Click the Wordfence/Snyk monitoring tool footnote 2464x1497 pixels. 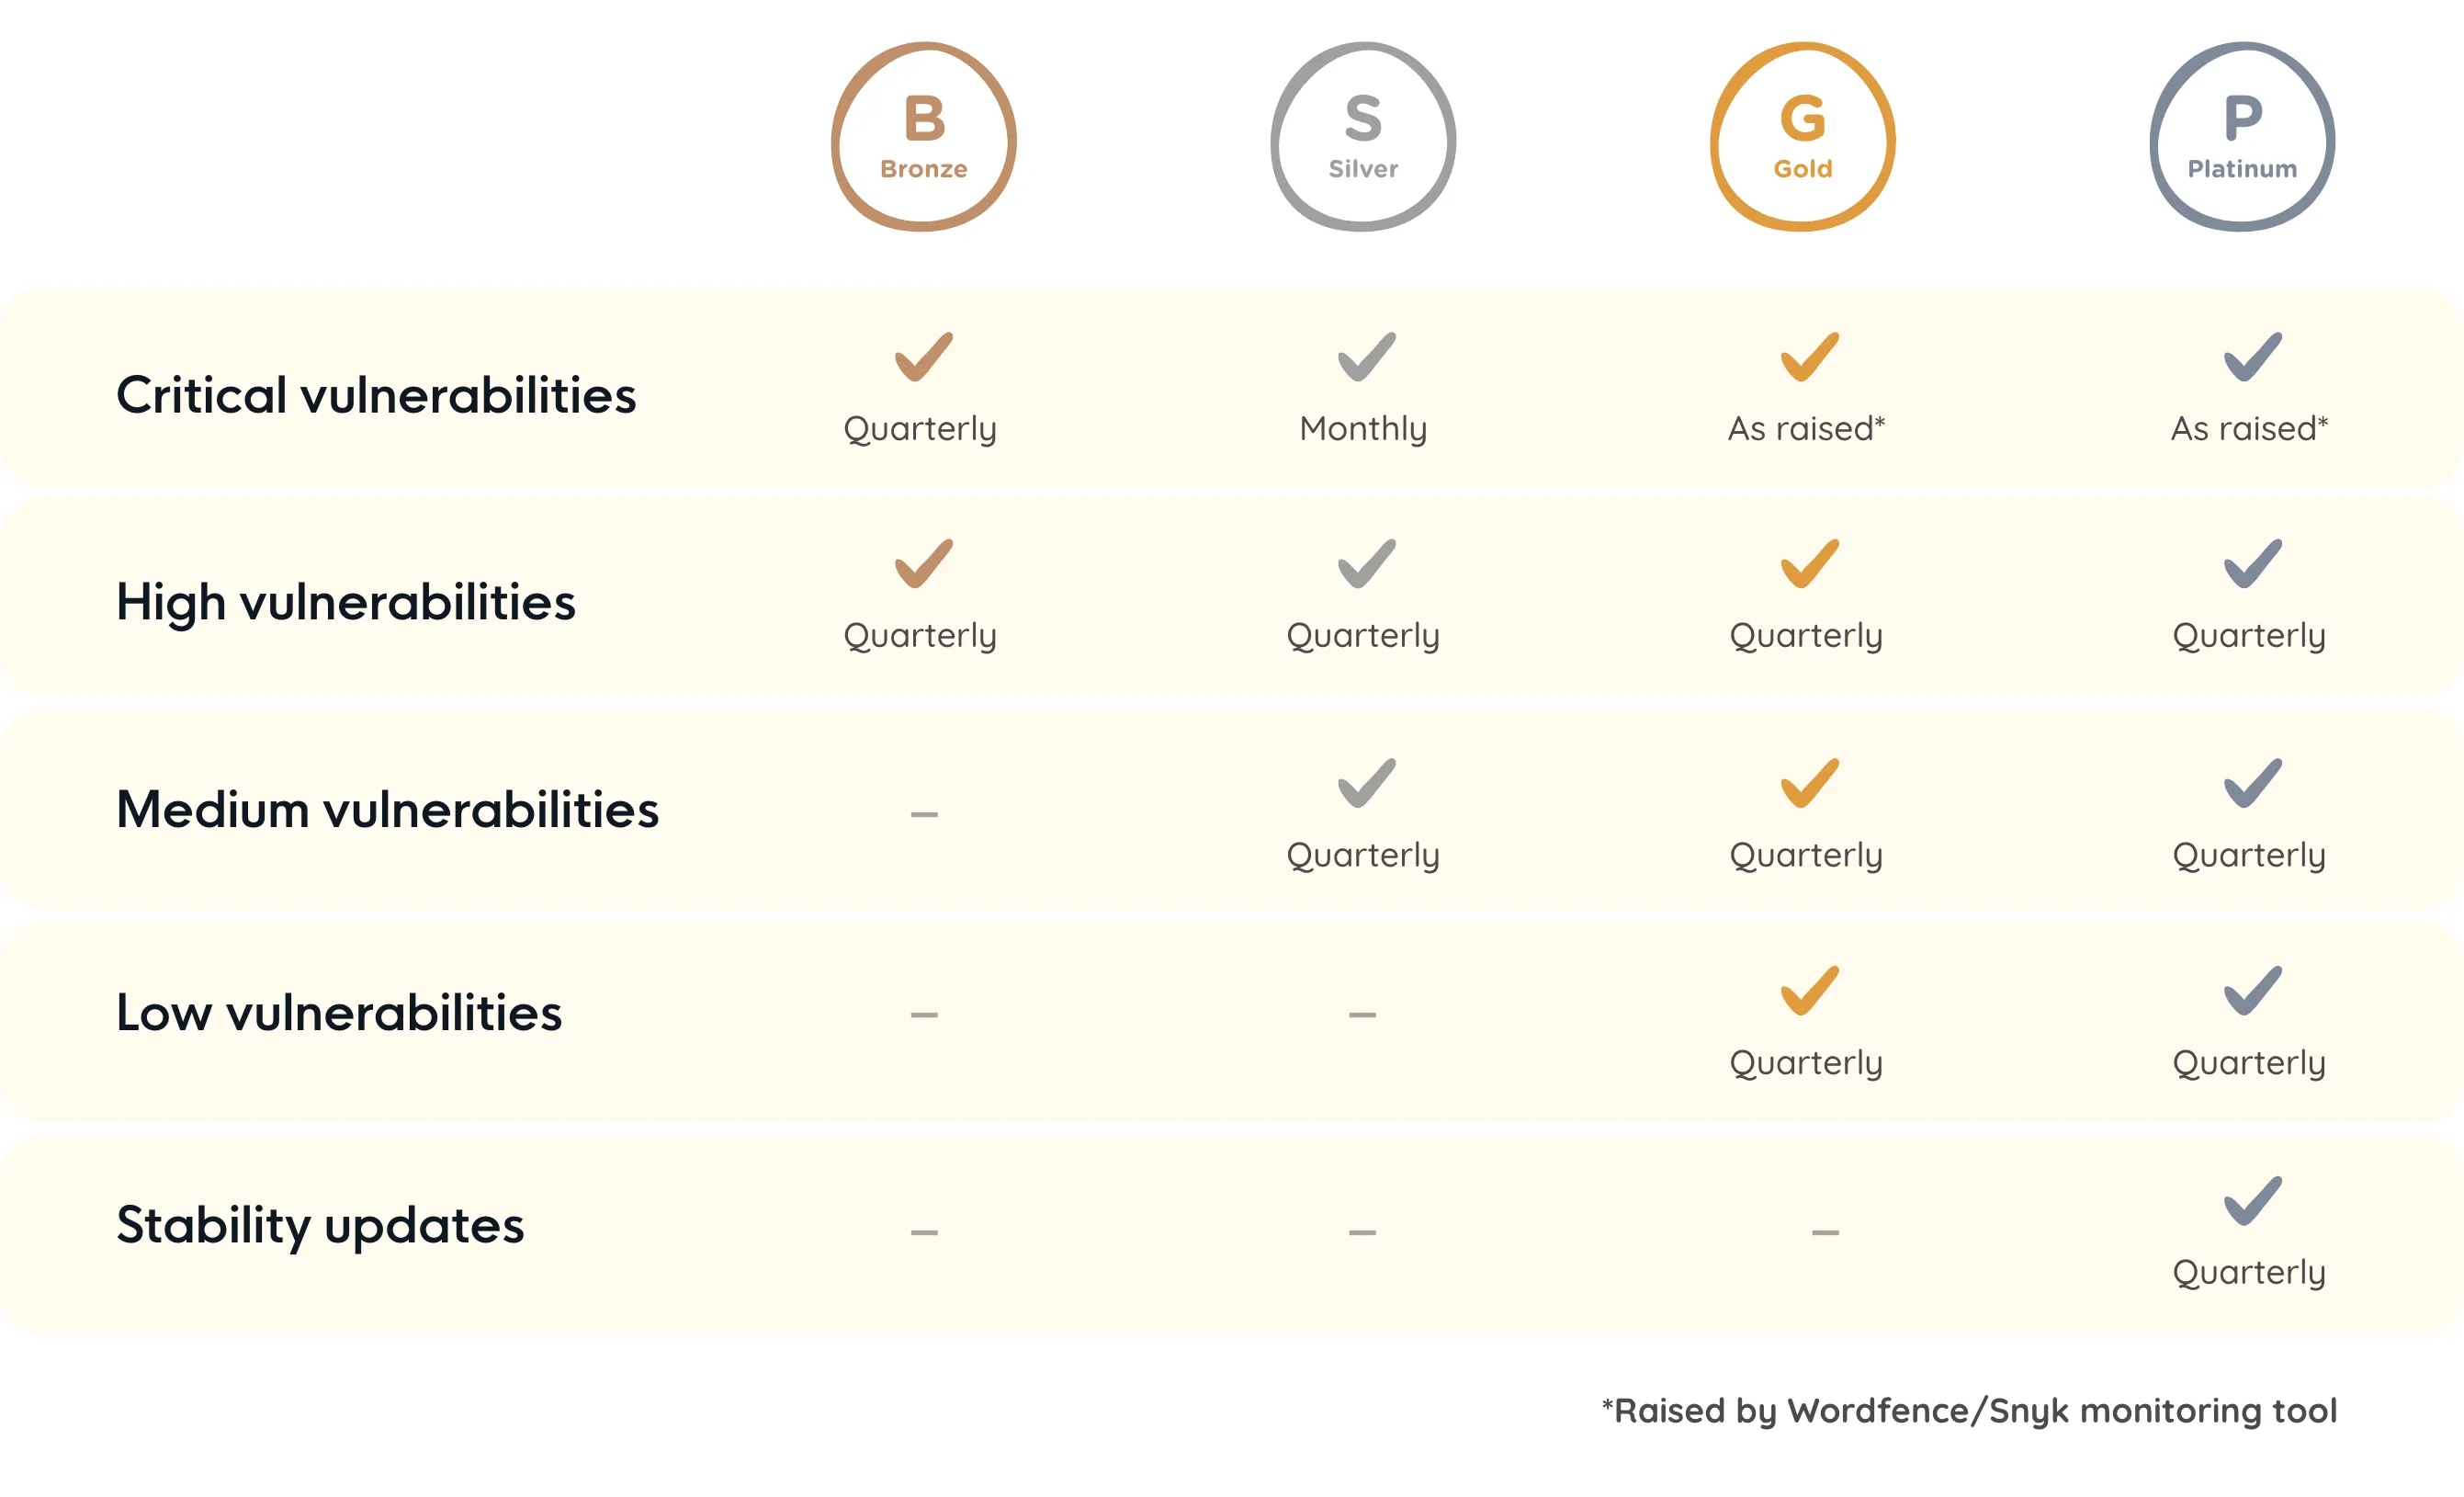tap(1969, 1411)
